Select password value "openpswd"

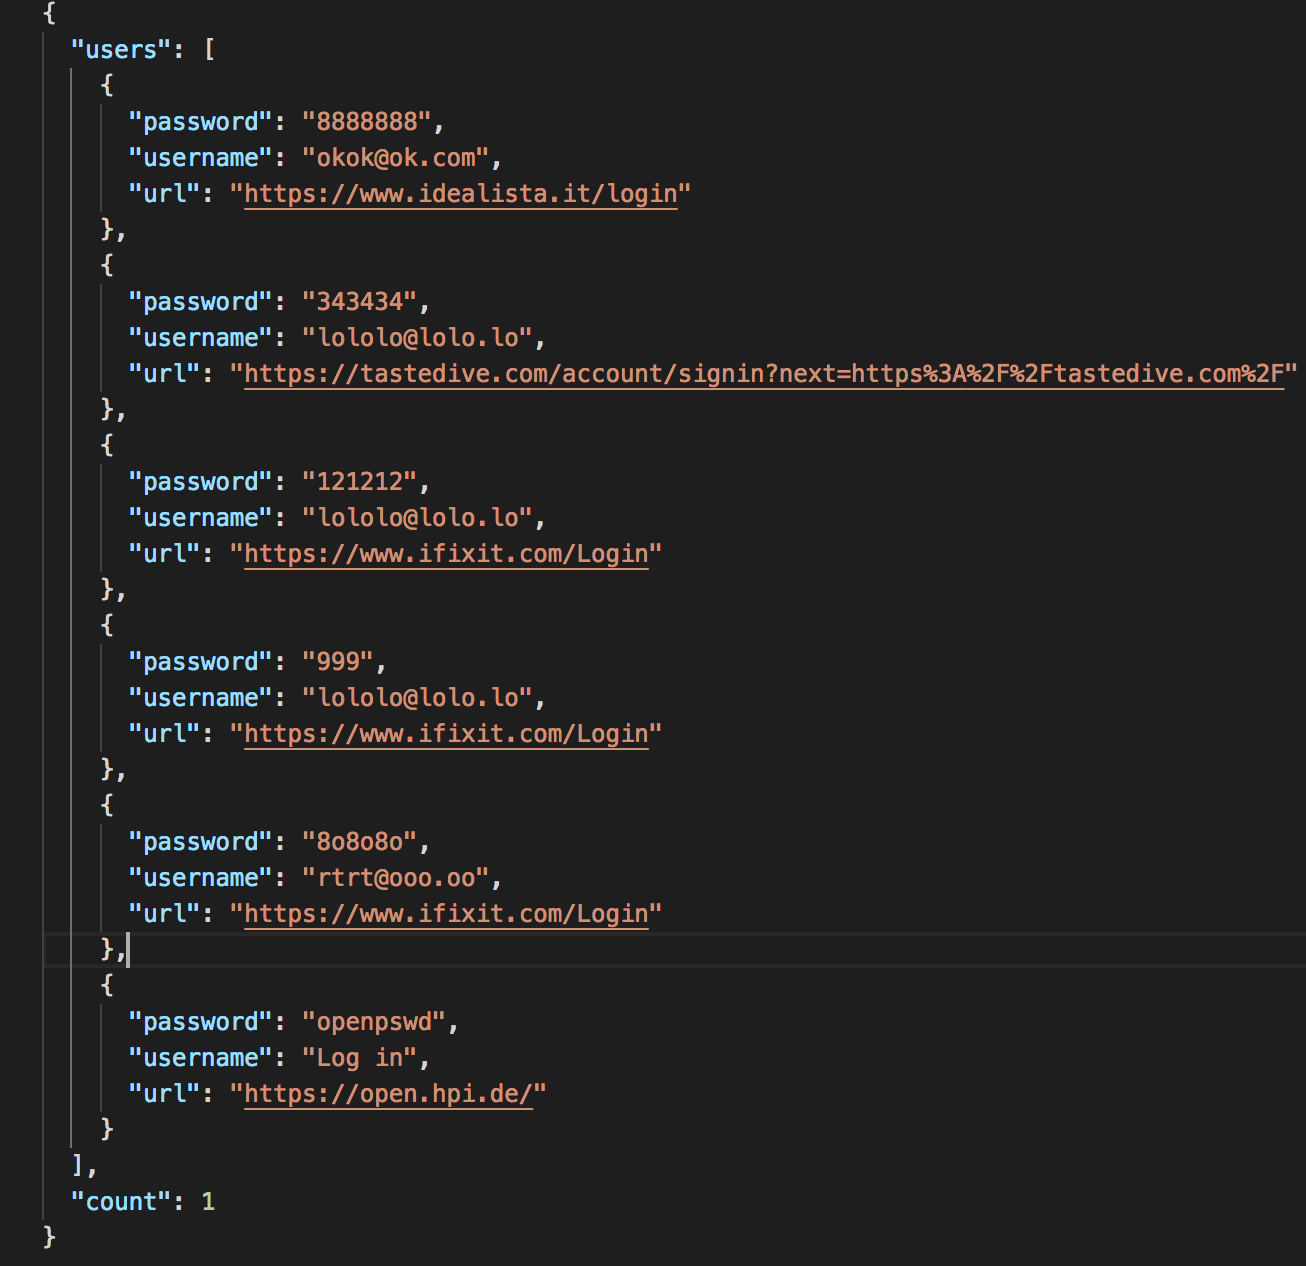click(x=374, y=1021)
